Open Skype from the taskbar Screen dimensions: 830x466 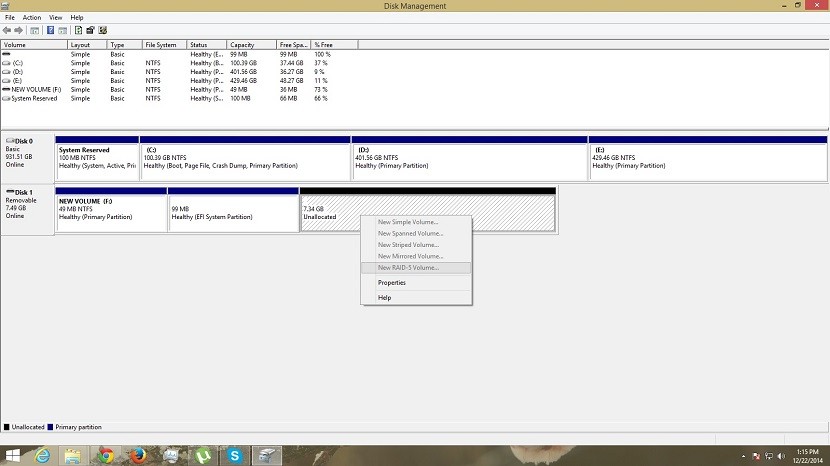(234, 455)
